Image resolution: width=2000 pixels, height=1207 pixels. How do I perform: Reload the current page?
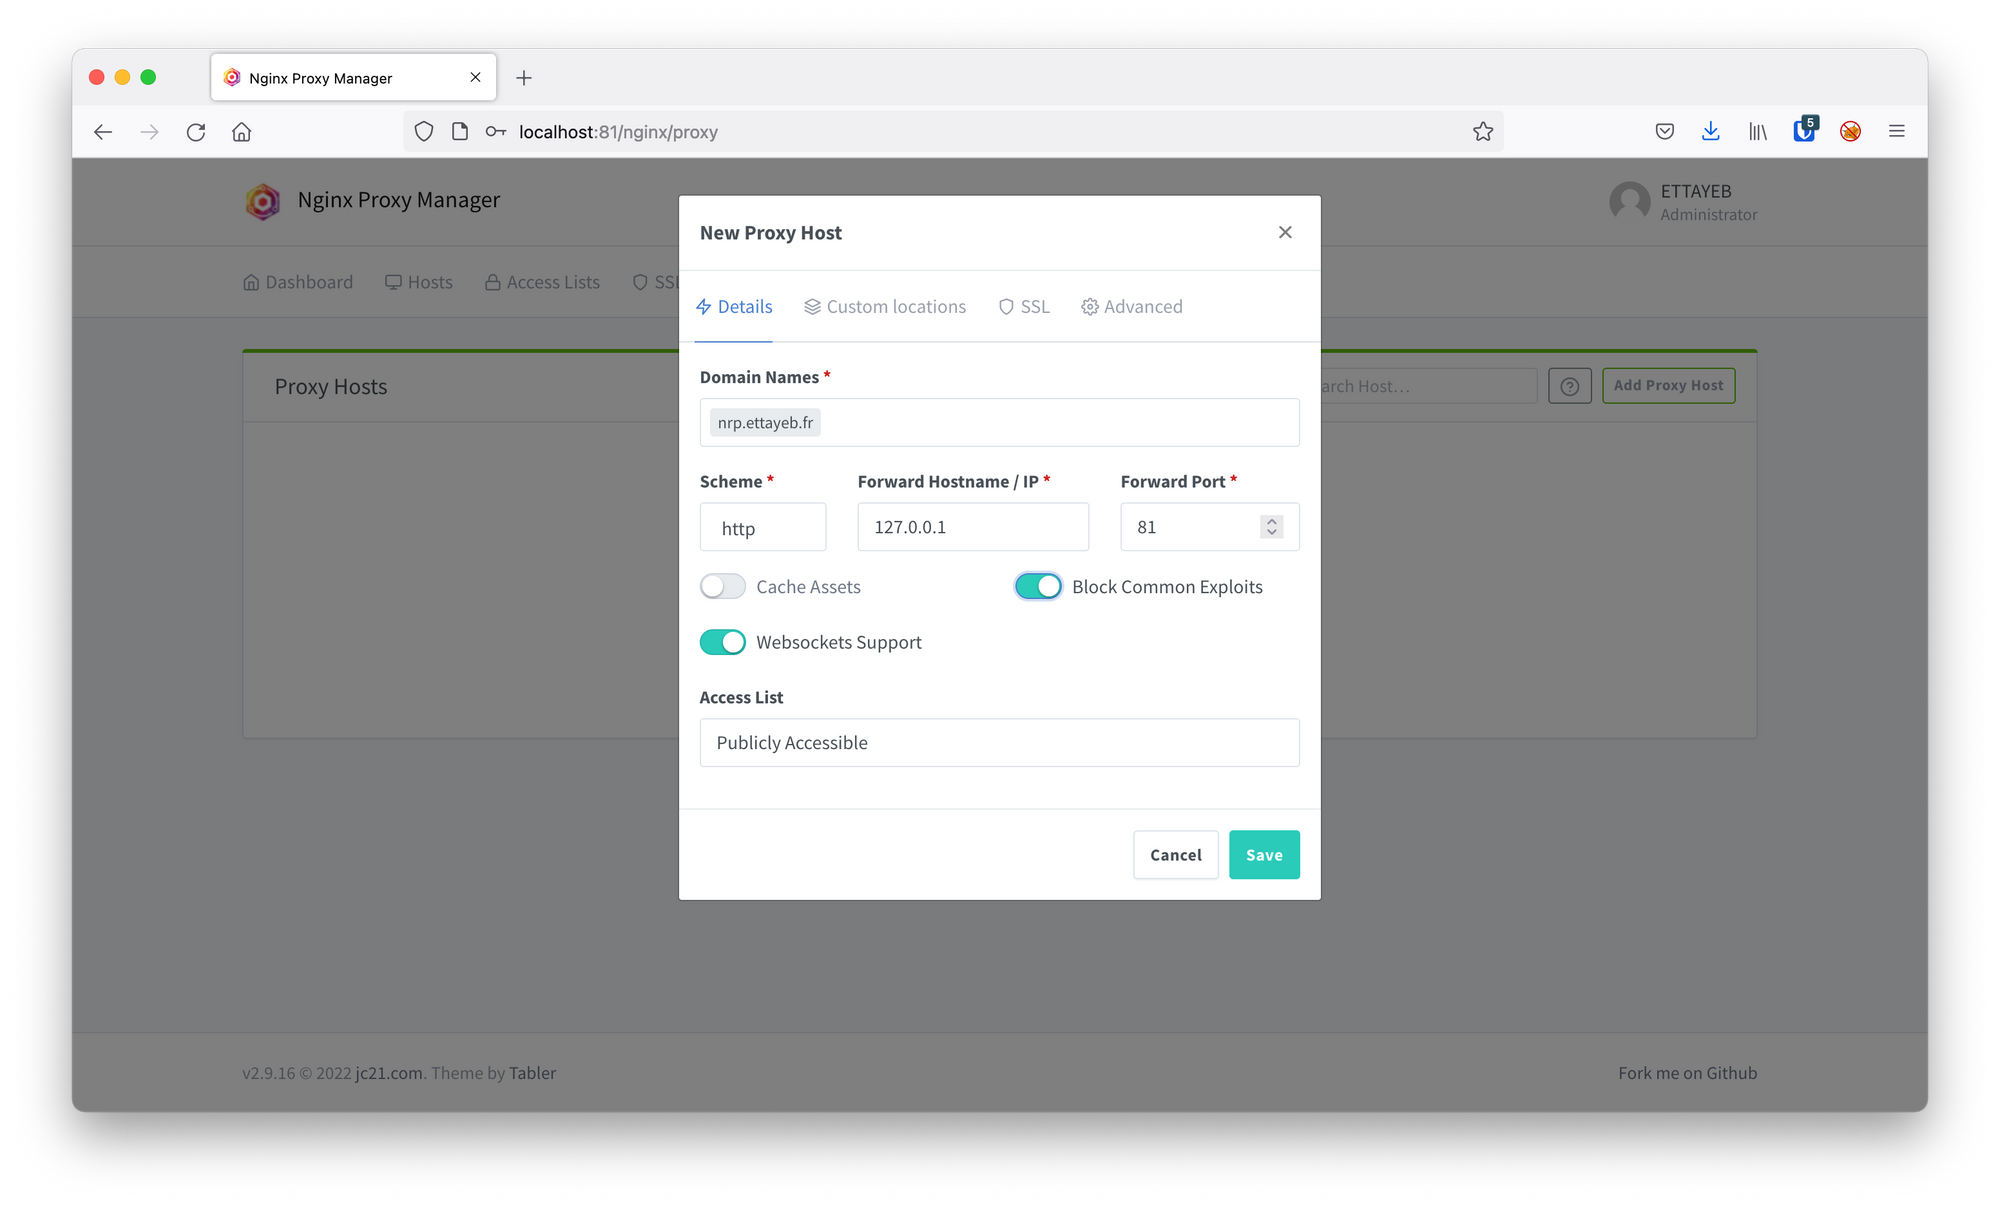point(196,132)
